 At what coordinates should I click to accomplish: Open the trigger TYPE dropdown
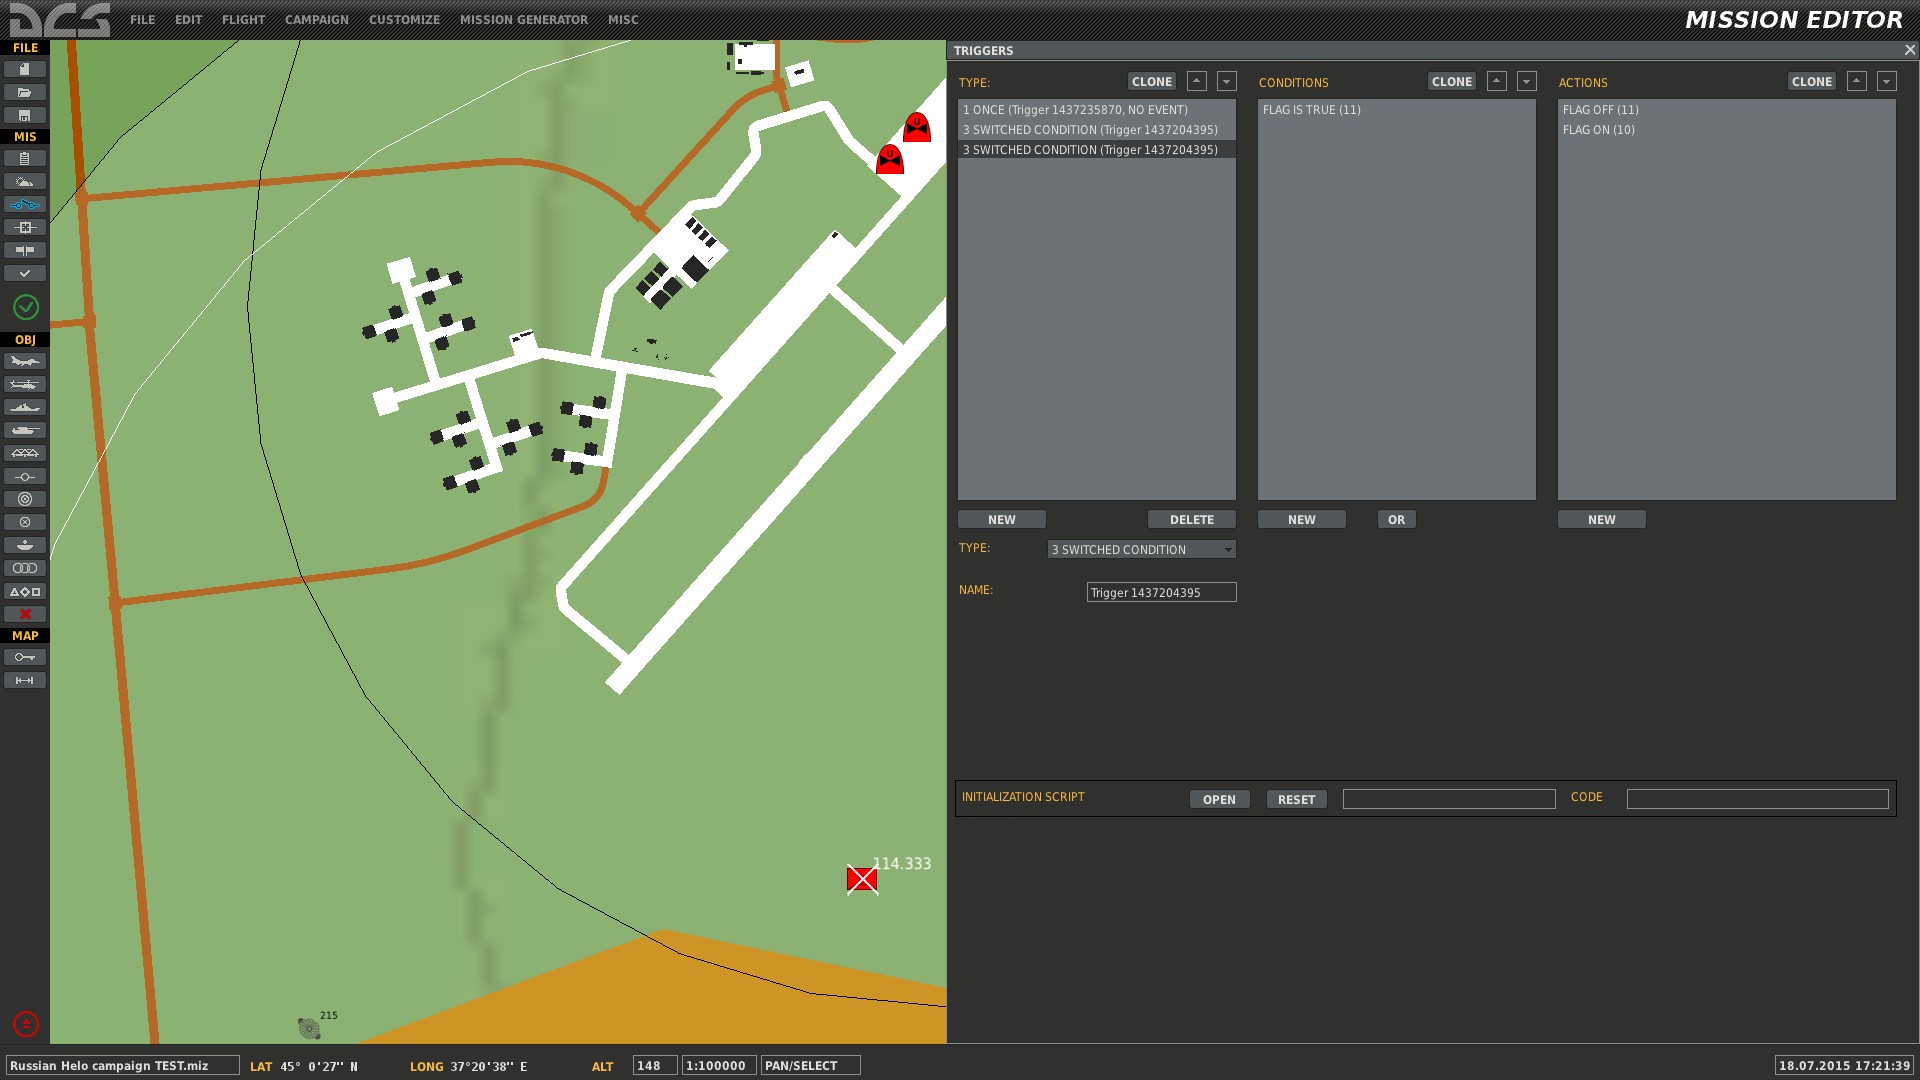[1142, 550]
